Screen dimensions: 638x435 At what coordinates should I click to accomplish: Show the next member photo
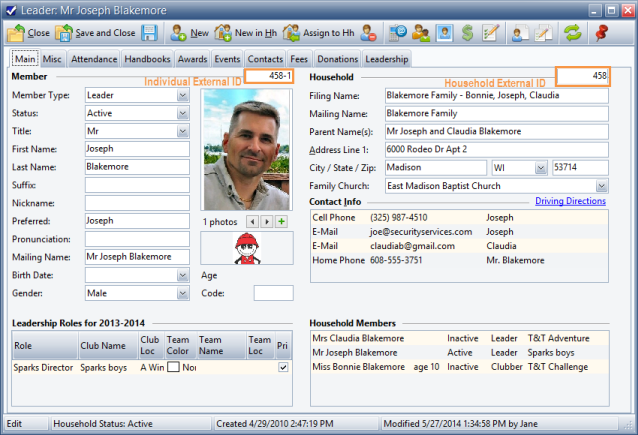click(x=267, y=221)
